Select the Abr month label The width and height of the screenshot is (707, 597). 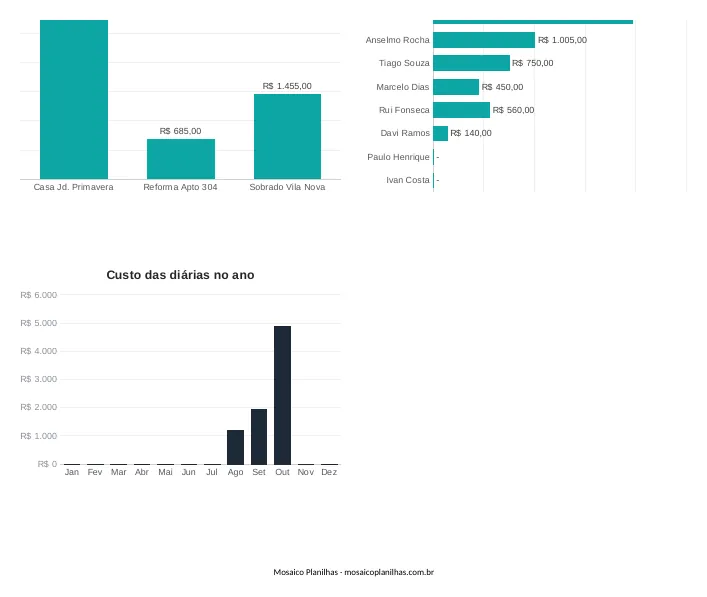(x=142, y=472)
